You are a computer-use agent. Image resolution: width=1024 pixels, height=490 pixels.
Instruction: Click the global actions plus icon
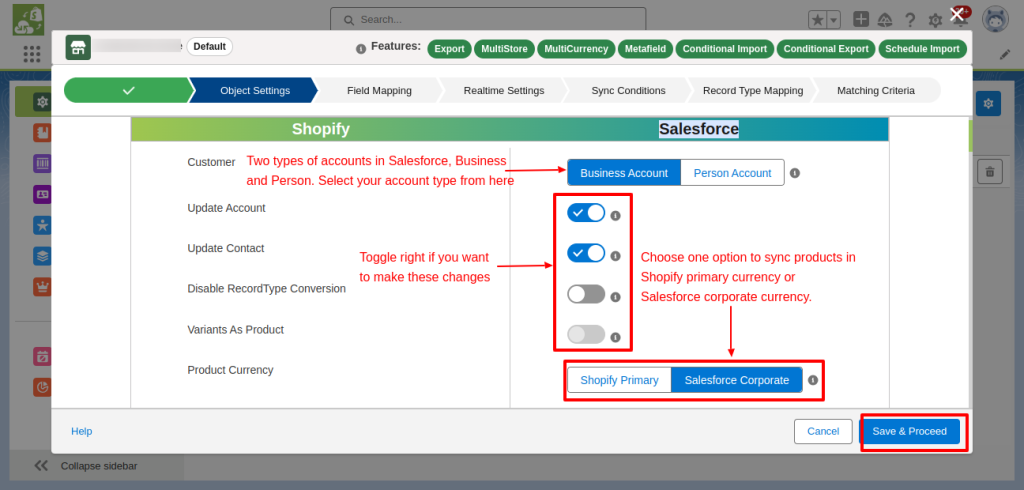(x=861, y=20)
